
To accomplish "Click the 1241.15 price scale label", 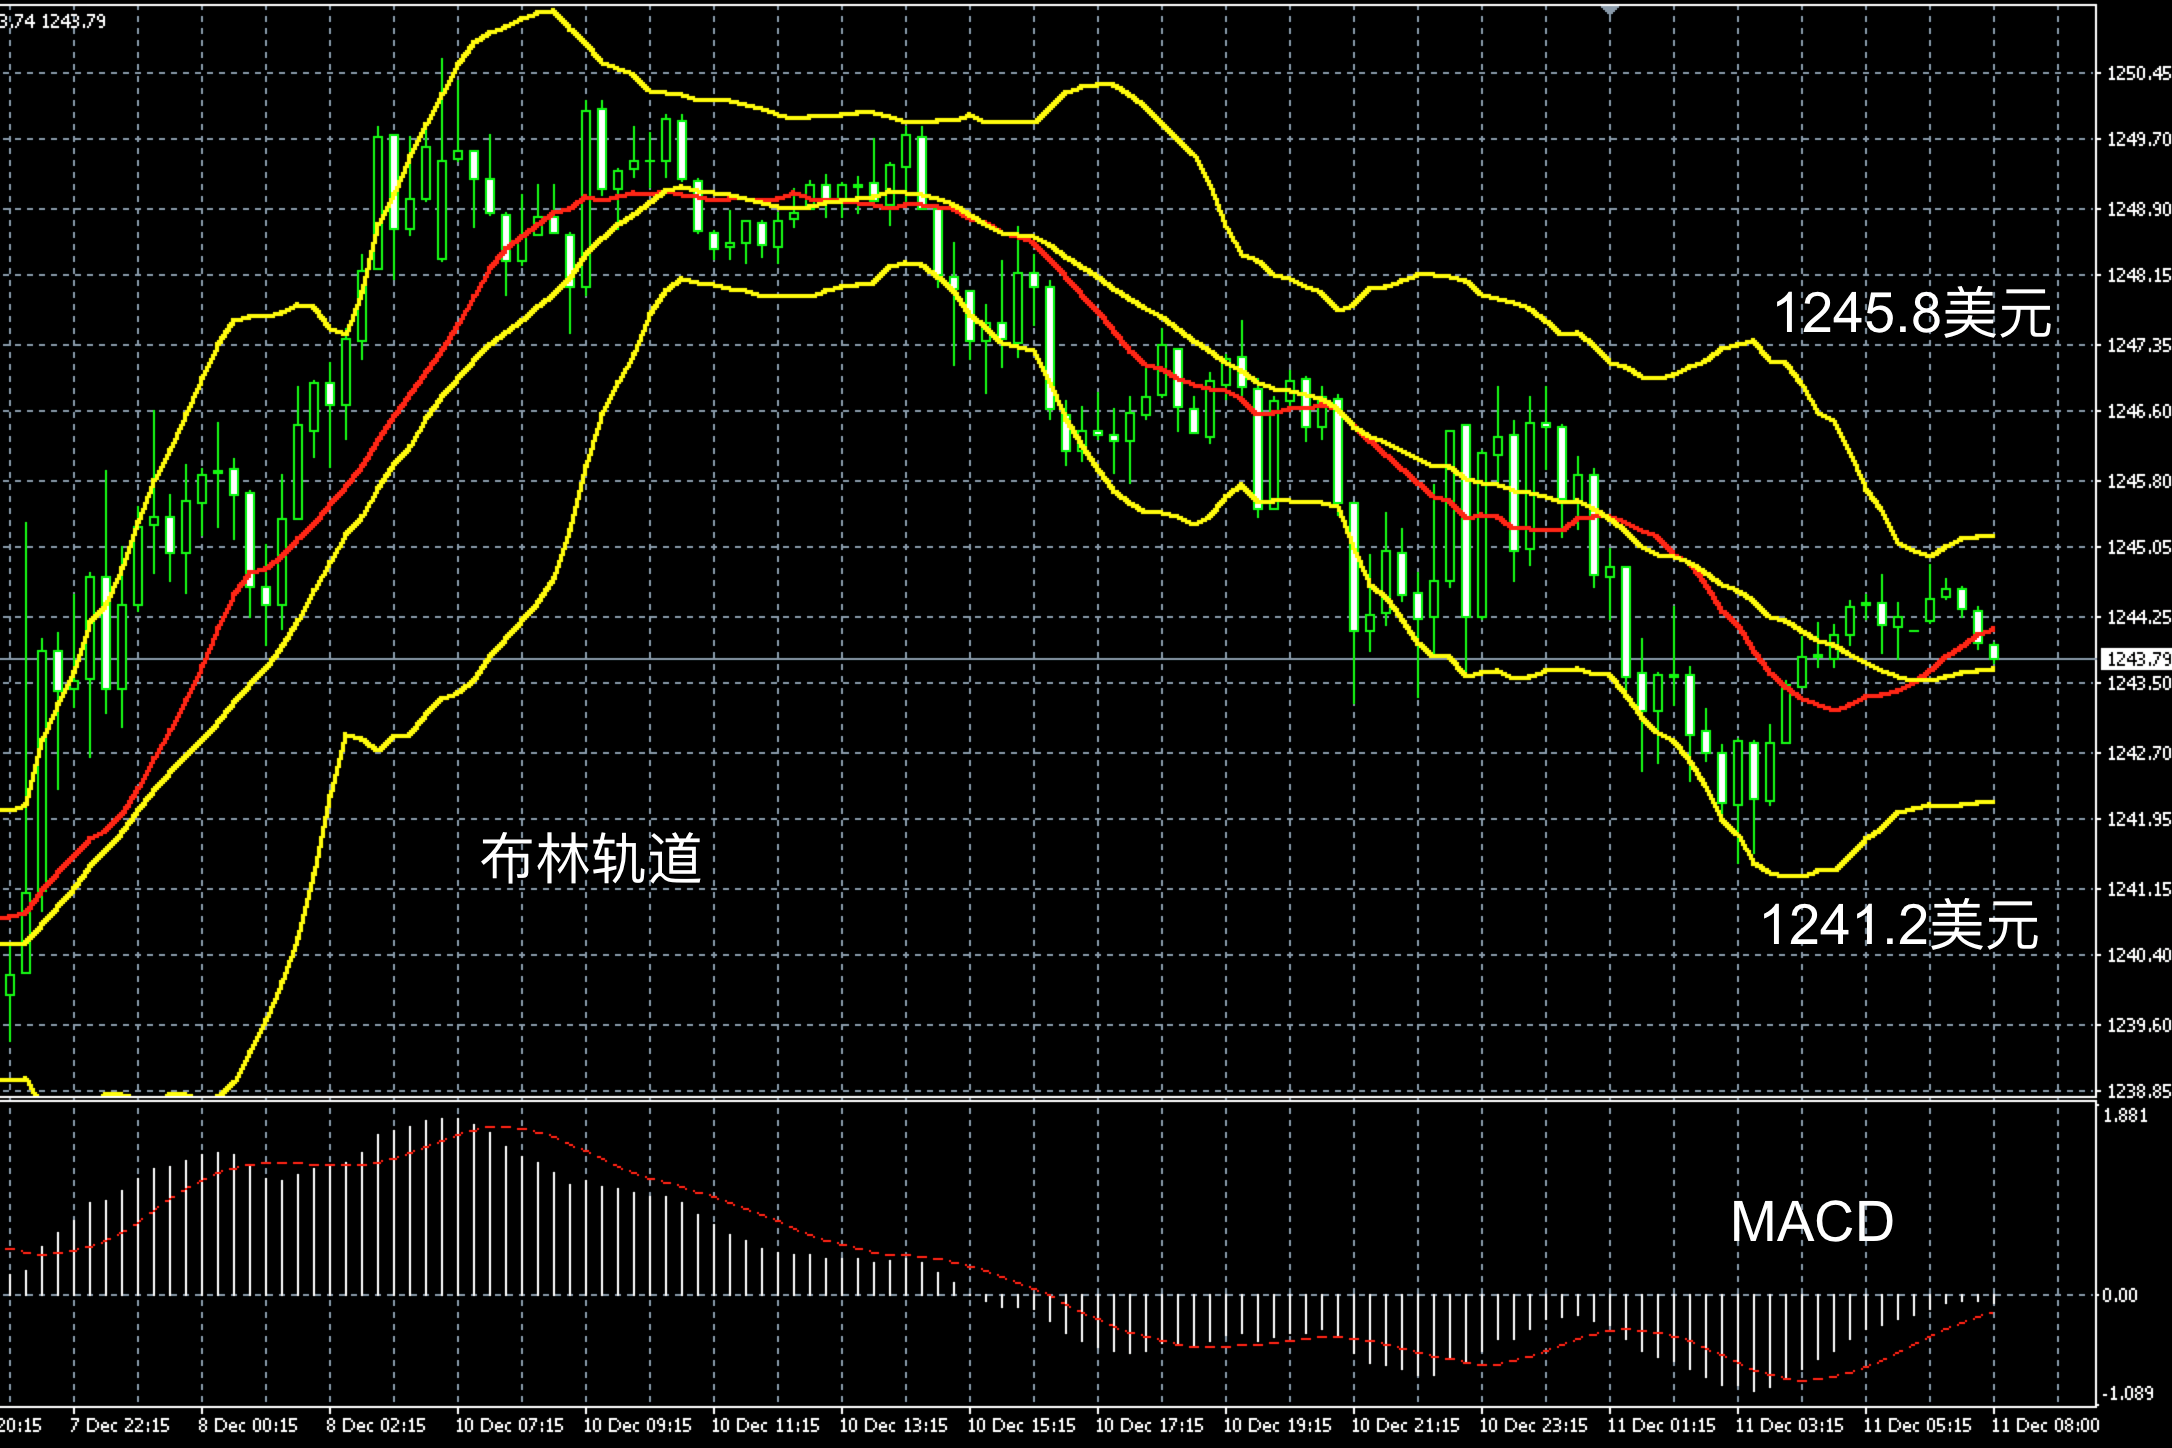I will (2138, 889).
